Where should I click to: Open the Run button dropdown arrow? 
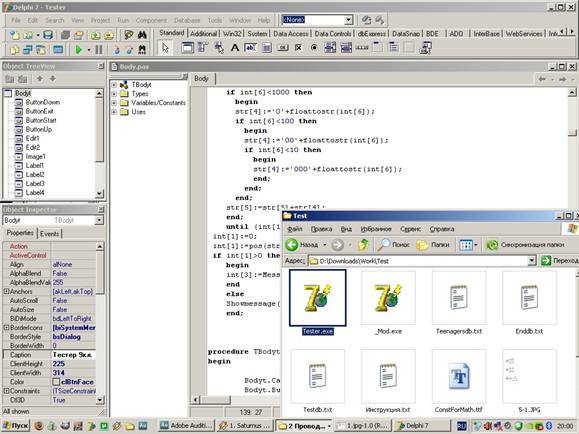click(89, 49)
